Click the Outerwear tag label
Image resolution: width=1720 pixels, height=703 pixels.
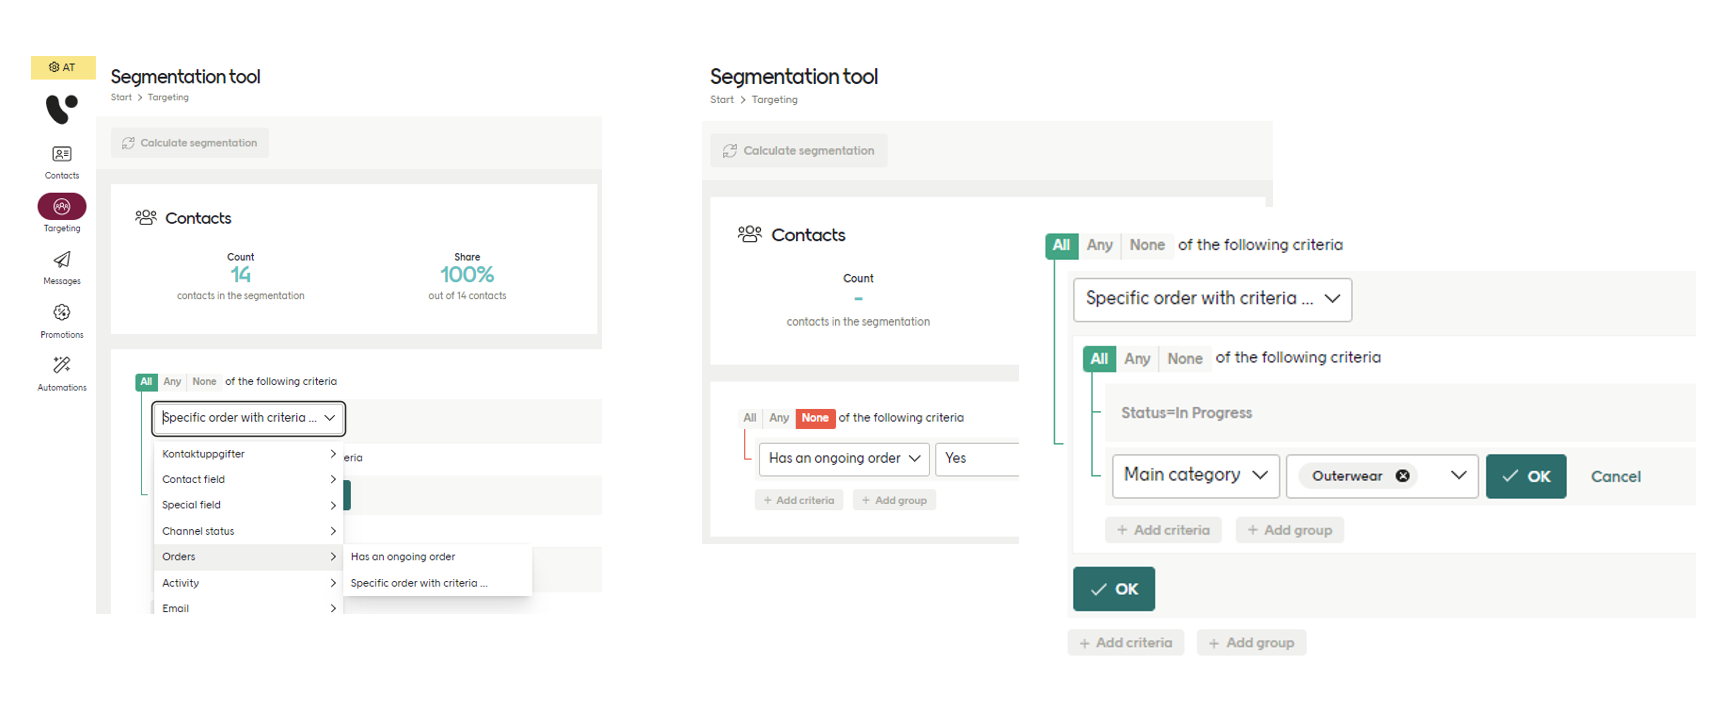pyautogui.click(x=1347, y=476)
